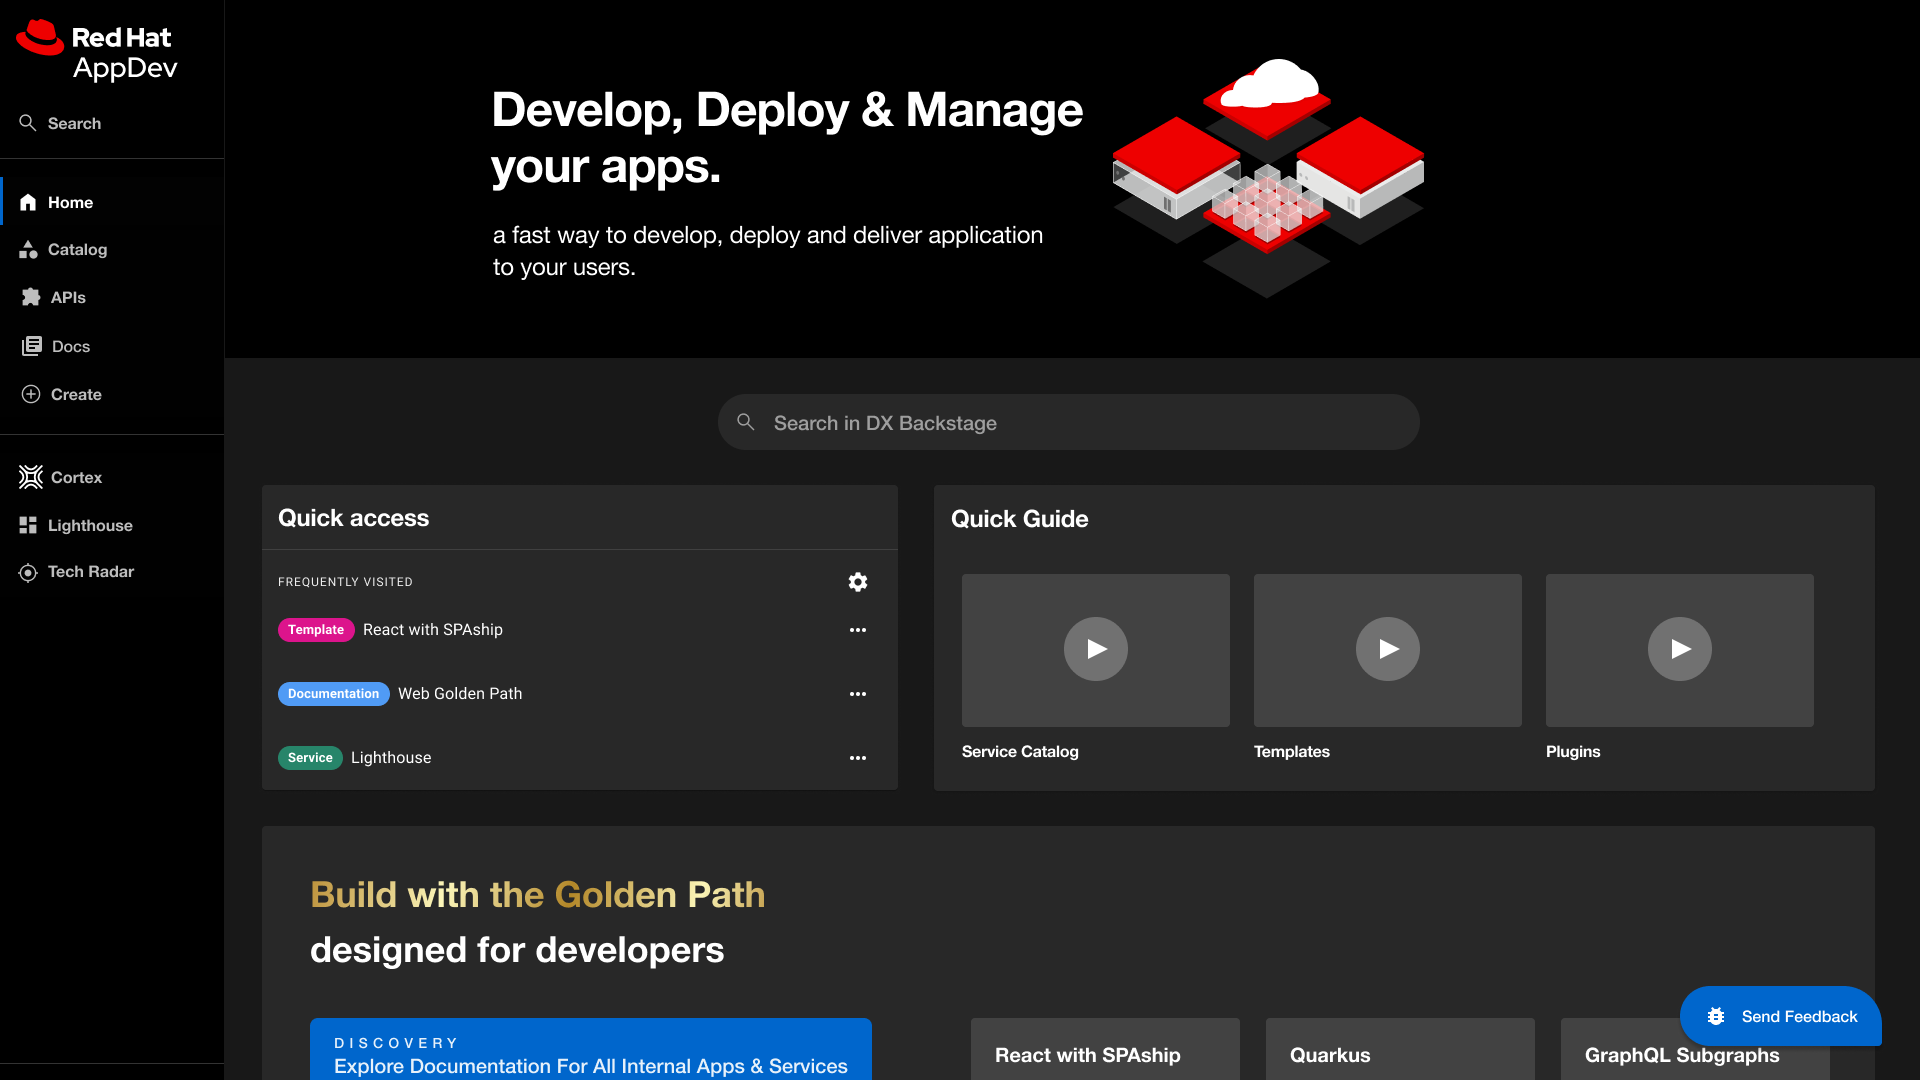Click the Send Feedback button
1920x1080 pixels.
click(1780, 1016)
